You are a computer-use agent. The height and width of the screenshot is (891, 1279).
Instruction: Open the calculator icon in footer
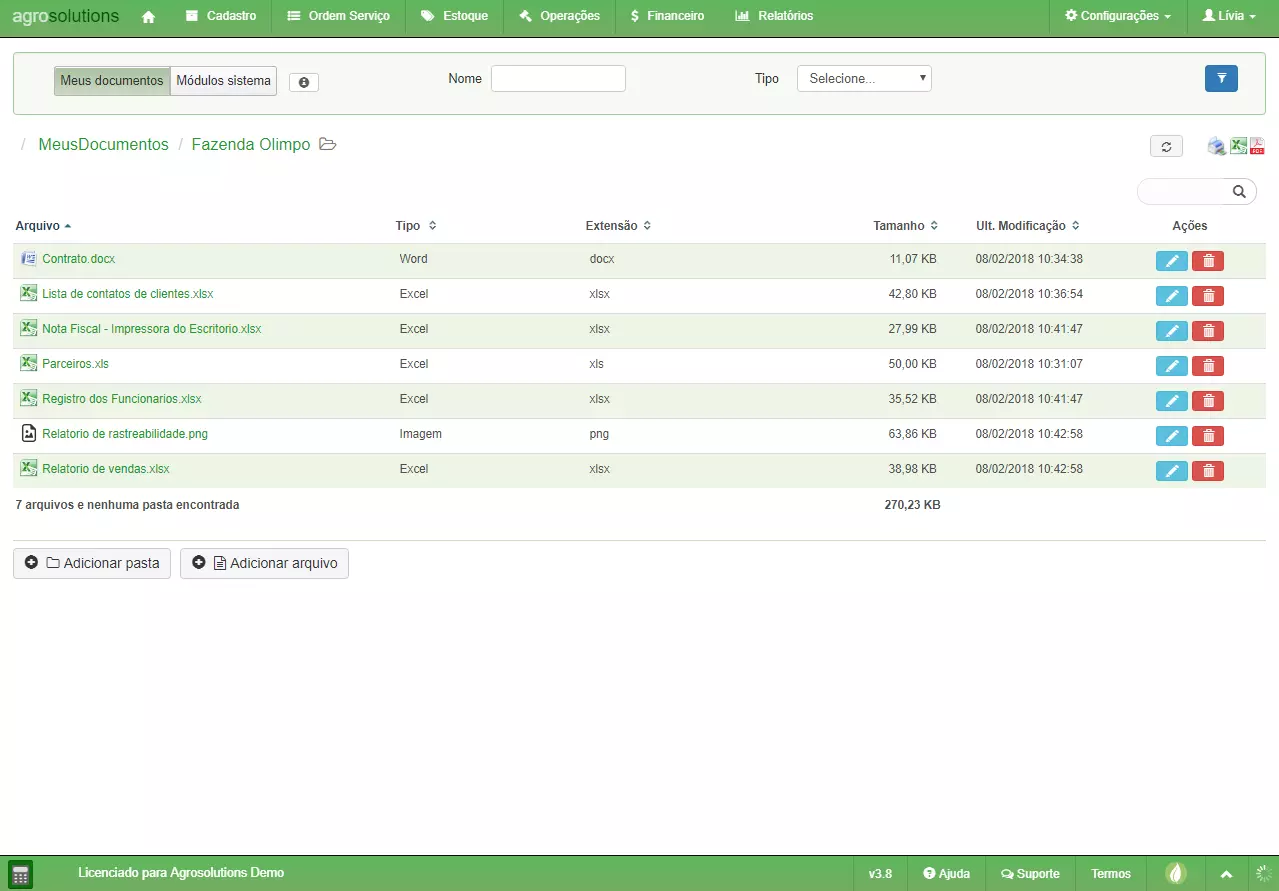(x=20, y=873)
